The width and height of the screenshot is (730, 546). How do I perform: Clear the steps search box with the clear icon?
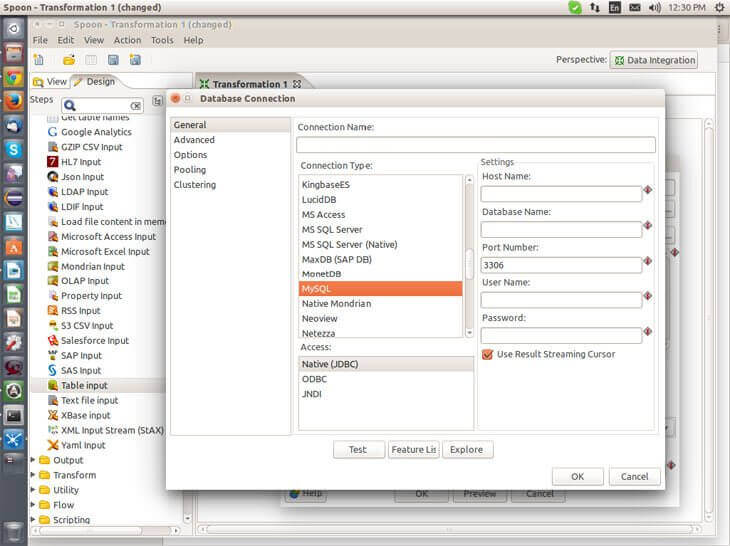pos(135,106)
